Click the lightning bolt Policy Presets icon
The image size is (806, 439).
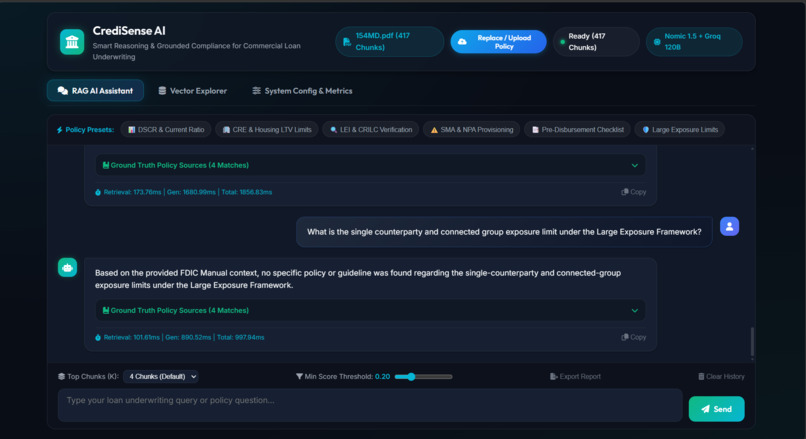[60, 130]
